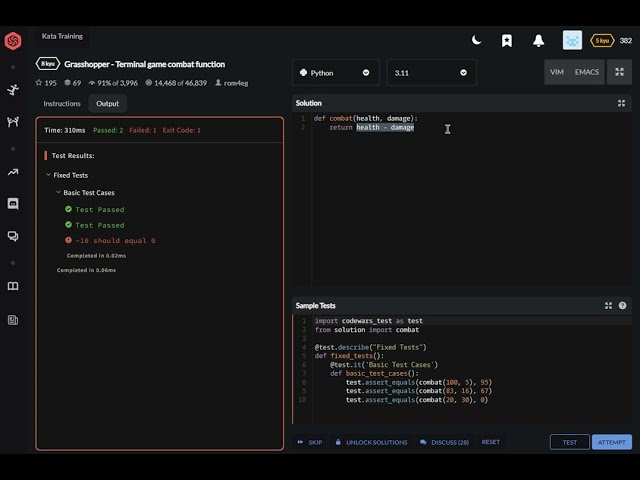Click the TEST button
This screenshot has width=640, height=480.
coord(569,442)
